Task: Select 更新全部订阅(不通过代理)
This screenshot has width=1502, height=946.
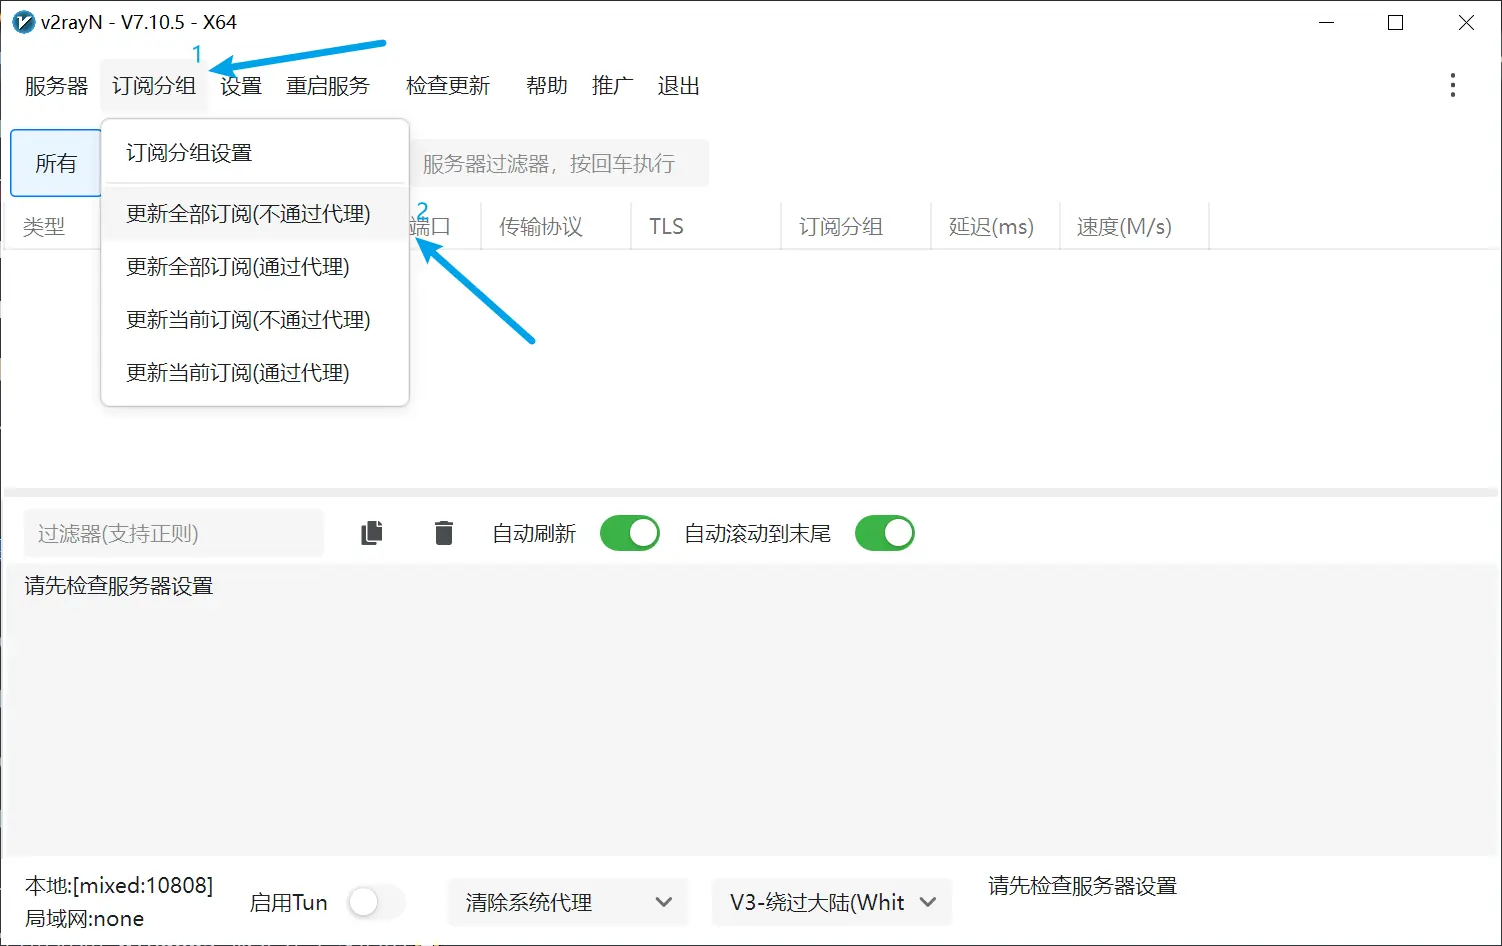Action: (255, 213)
